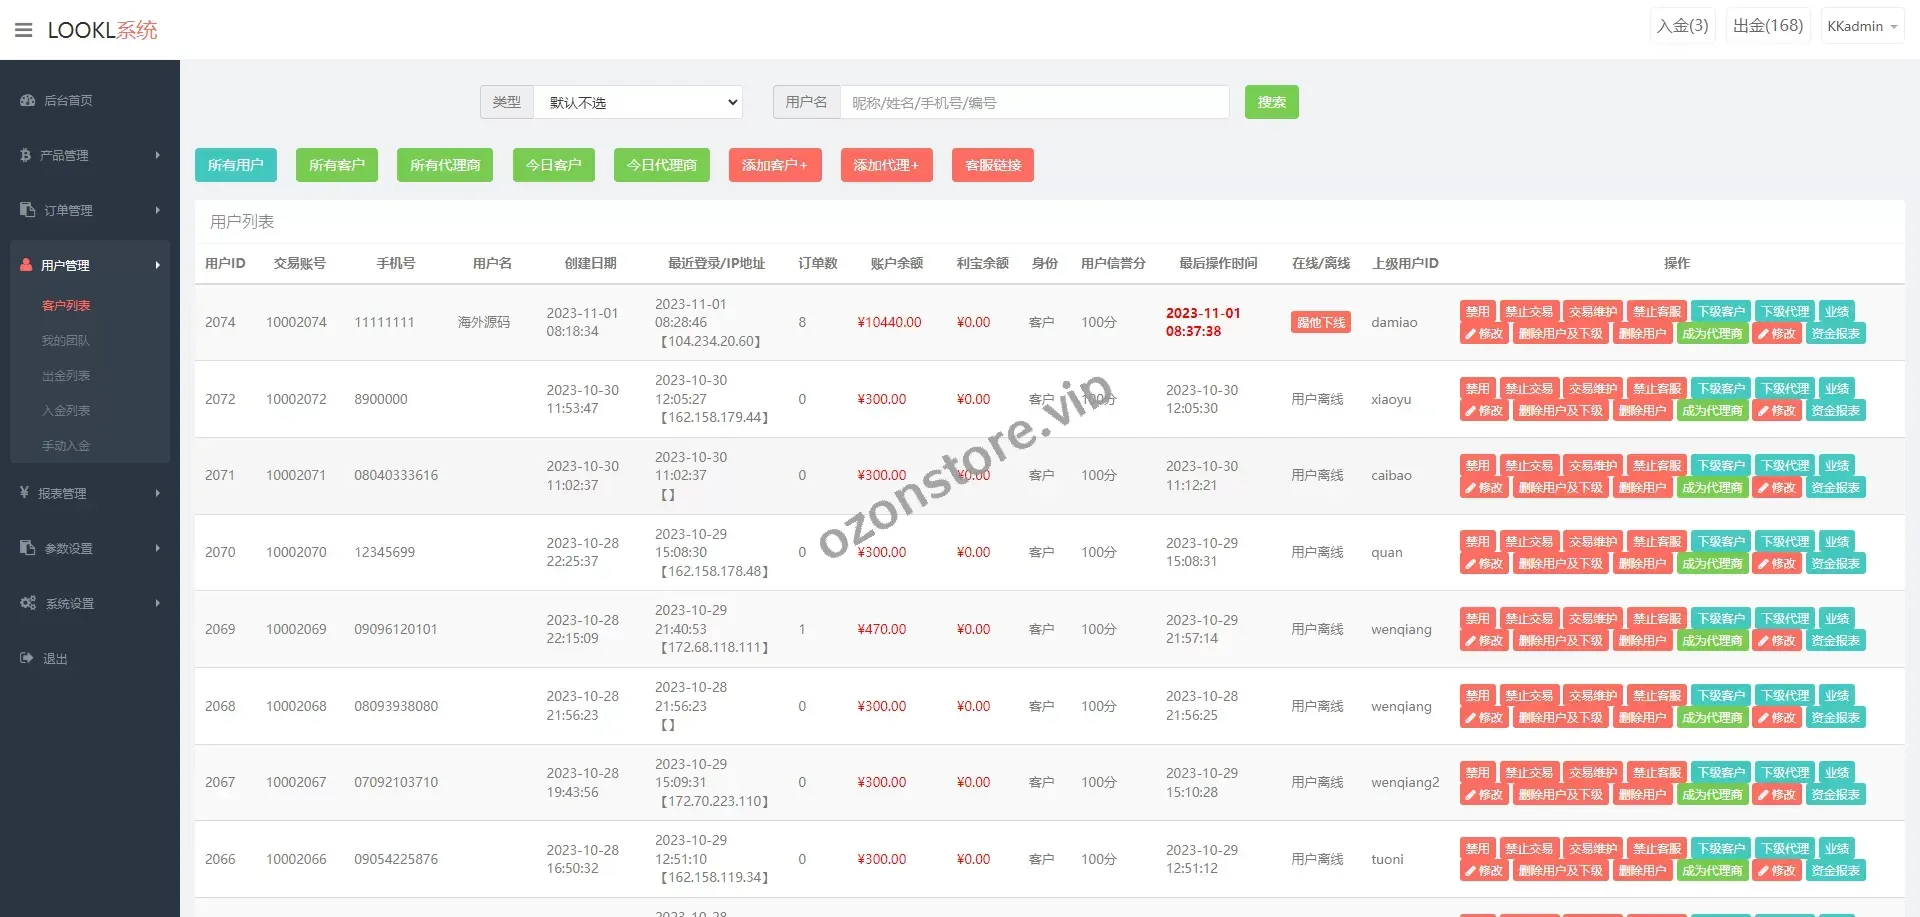The image size is (1920, 917).
Task: Click the 订单管理 clipboard icon
Action: point(28,210)
